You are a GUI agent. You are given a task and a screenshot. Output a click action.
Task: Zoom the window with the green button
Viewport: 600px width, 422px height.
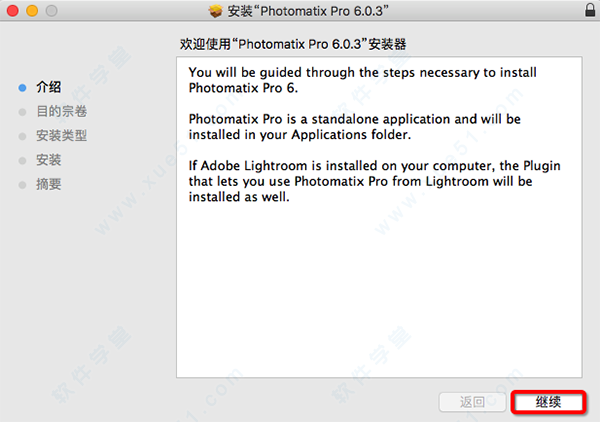51,12
